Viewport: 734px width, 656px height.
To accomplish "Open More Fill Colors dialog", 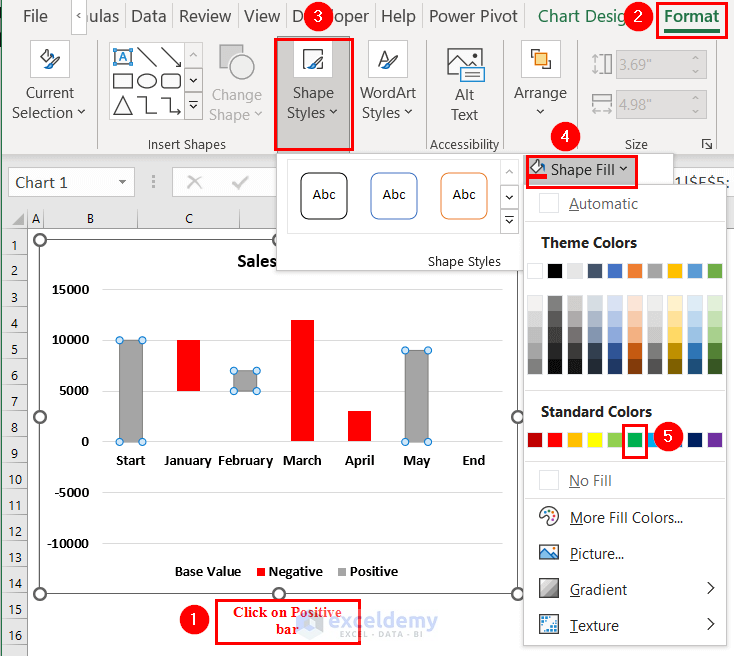I will [x=624, y=517].
